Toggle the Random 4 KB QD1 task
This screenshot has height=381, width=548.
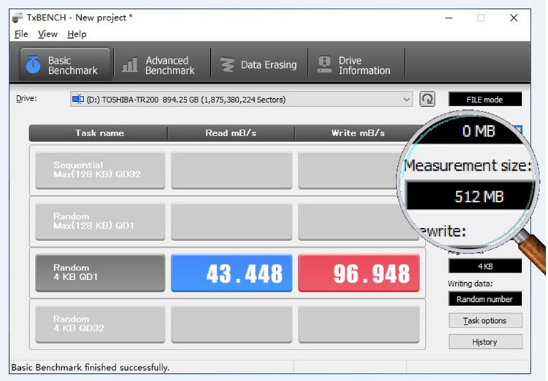pyautogui.click(x=100, y=273)
